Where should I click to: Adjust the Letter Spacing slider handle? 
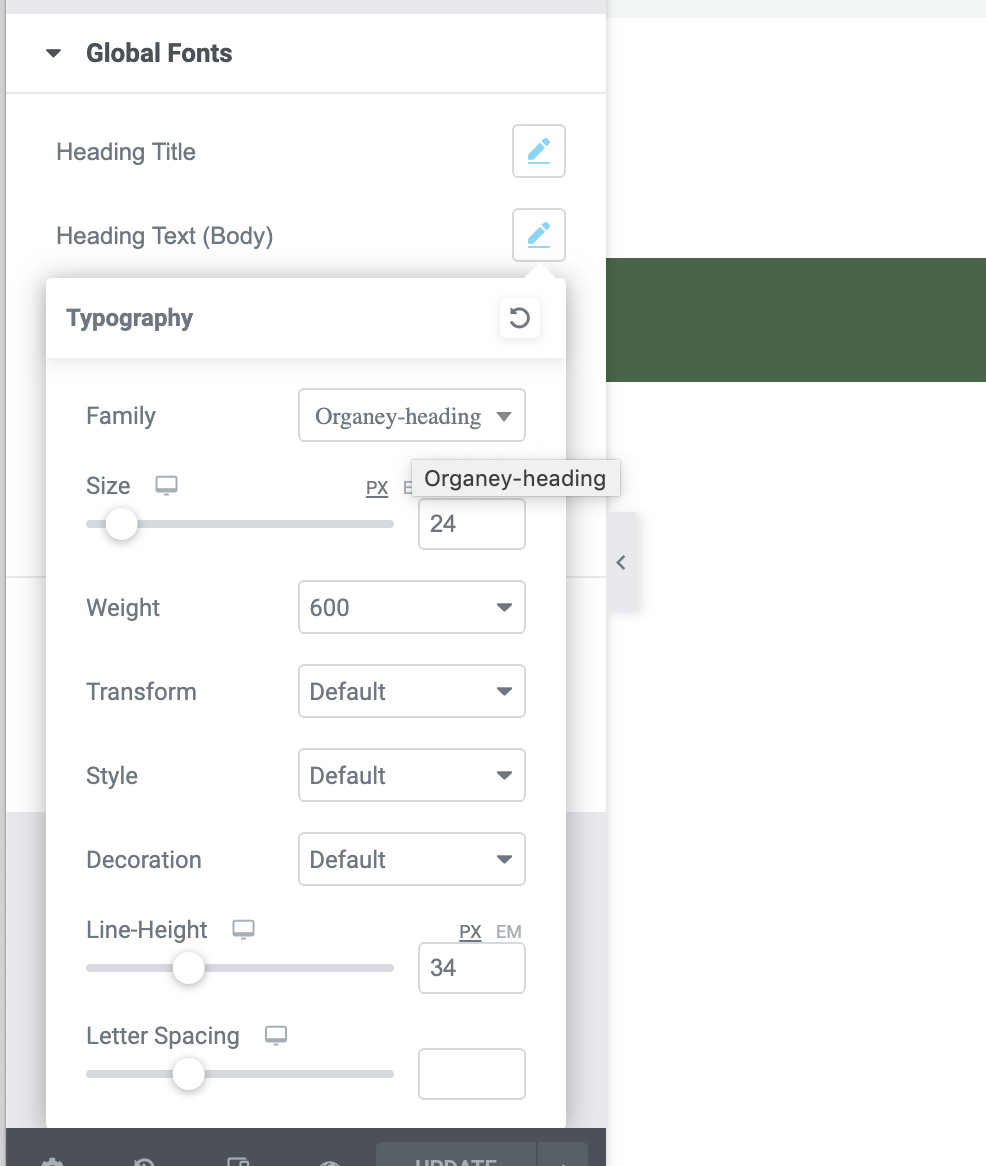point(188,1075)
